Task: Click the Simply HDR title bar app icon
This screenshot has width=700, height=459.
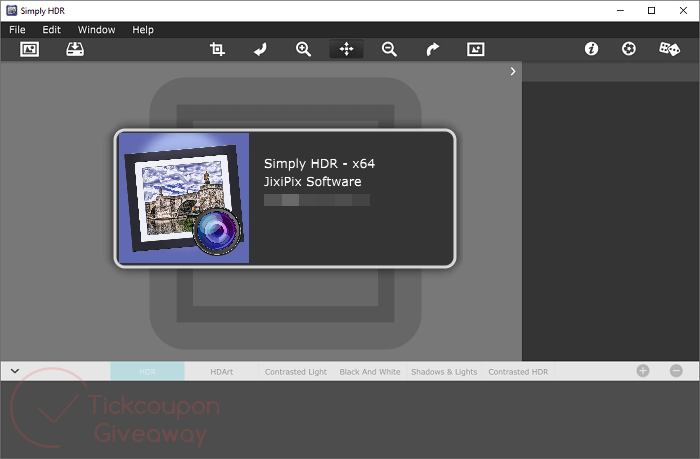Action: (x=12, y=11)
